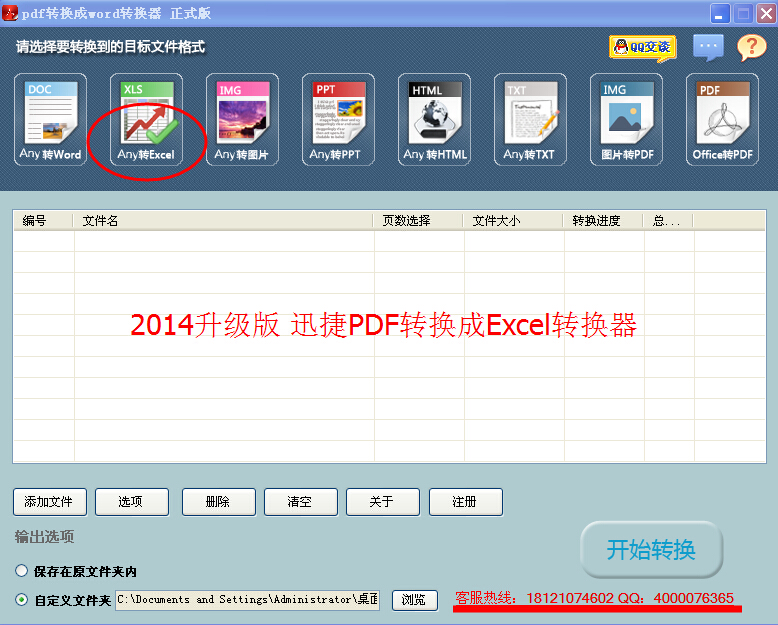The width and height of the screenshot is (778, 625).
Task: Select the Any转Word DOC conversion icon
Action: click(x=50, y=120)
